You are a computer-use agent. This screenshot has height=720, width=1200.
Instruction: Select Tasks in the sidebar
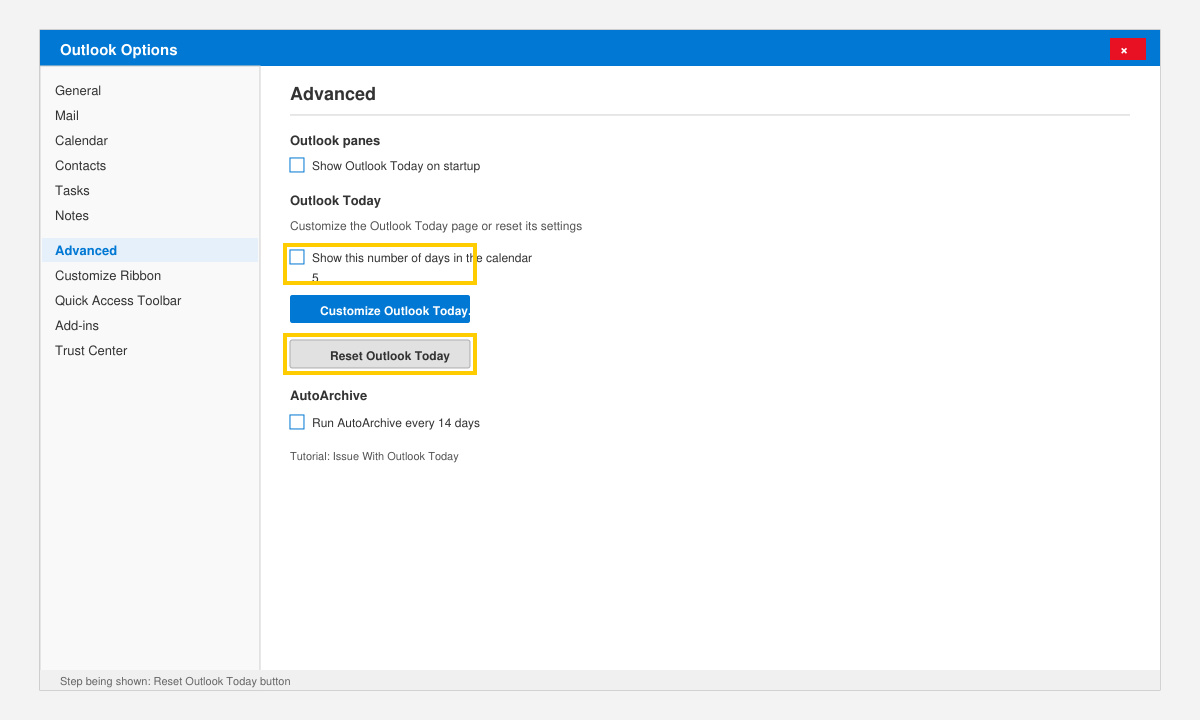(x=150, y=191)
